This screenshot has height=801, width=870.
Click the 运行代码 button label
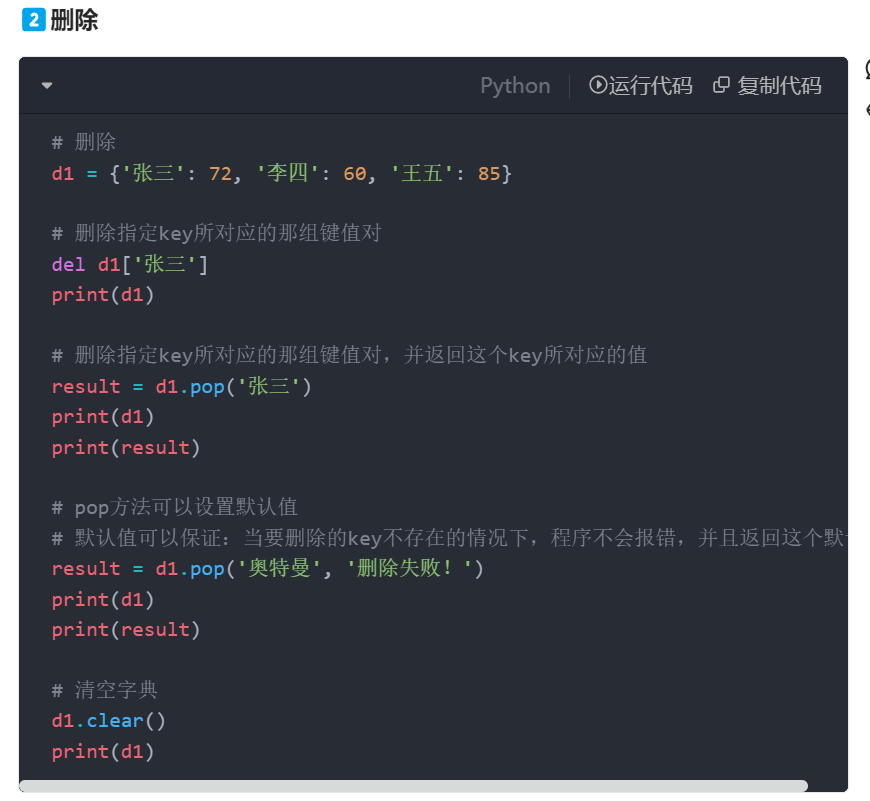point(650,85)
